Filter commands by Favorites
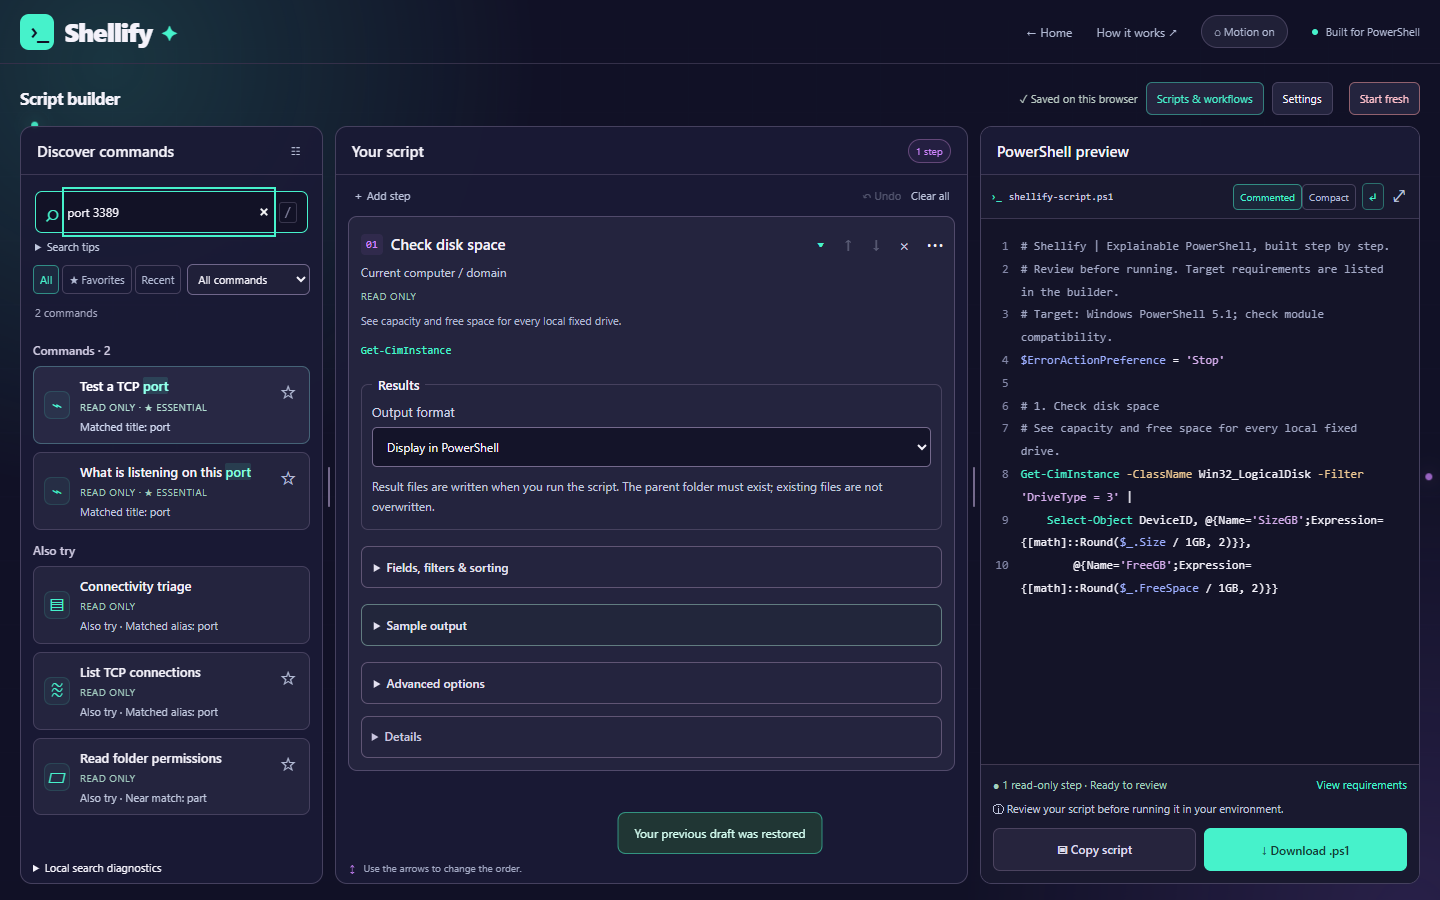Image resolution: width=1440 pixels, height=900 pixels. pos(97,280)
